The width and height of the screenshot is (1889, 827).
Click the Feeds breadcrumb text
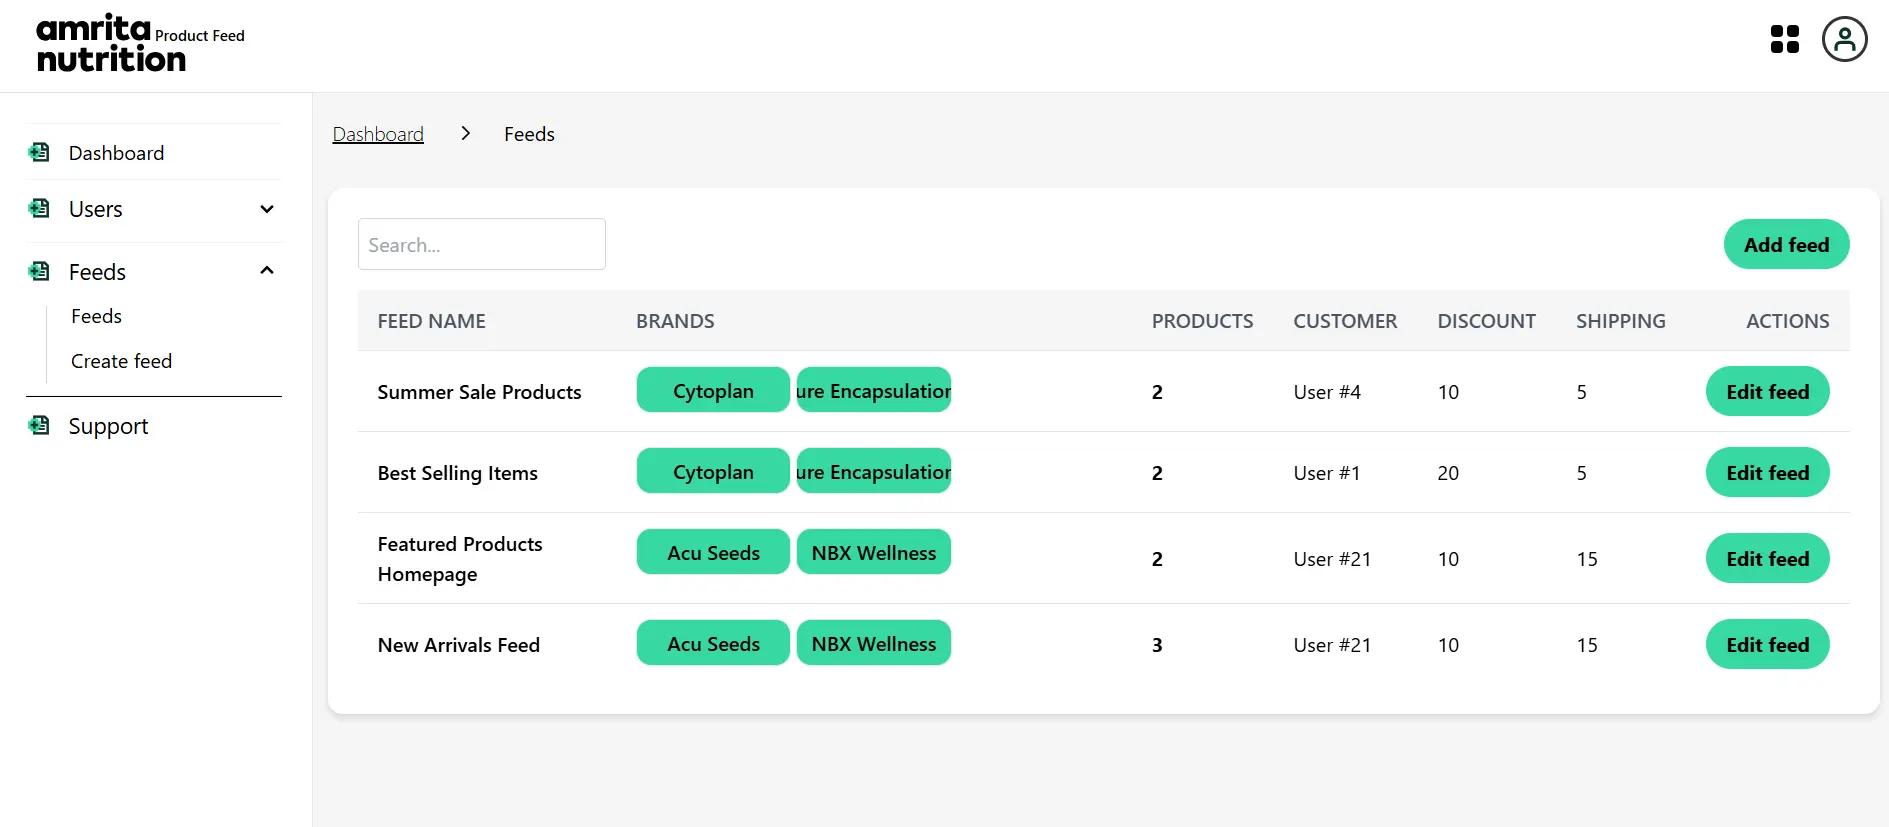tap(529, 134)
